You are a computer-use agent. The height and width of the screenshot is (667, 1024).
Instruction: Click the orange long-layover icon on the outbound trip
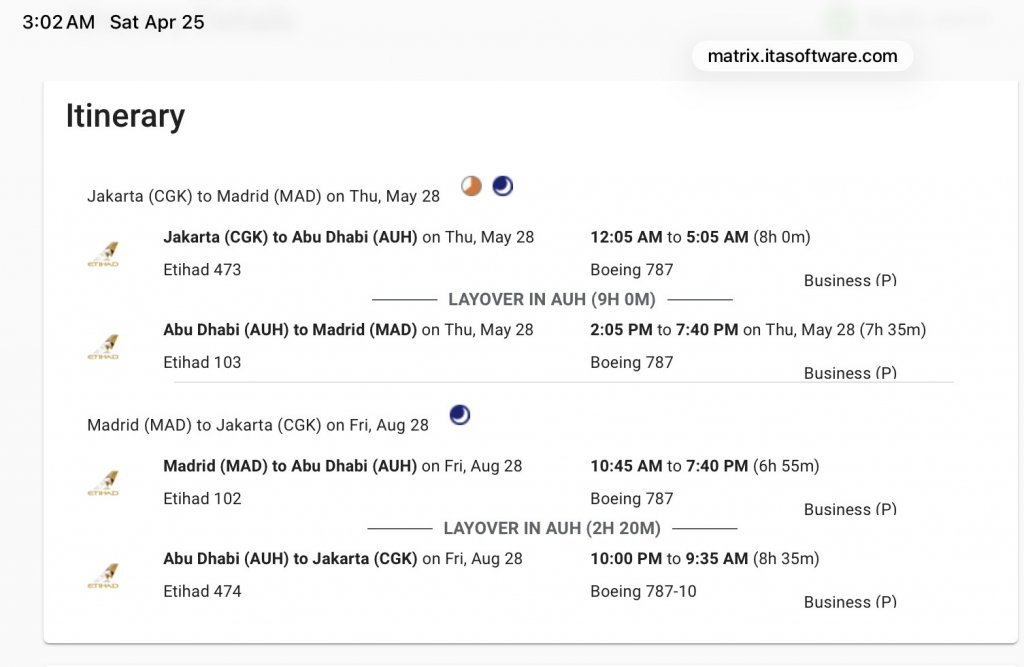pos(471,186)
